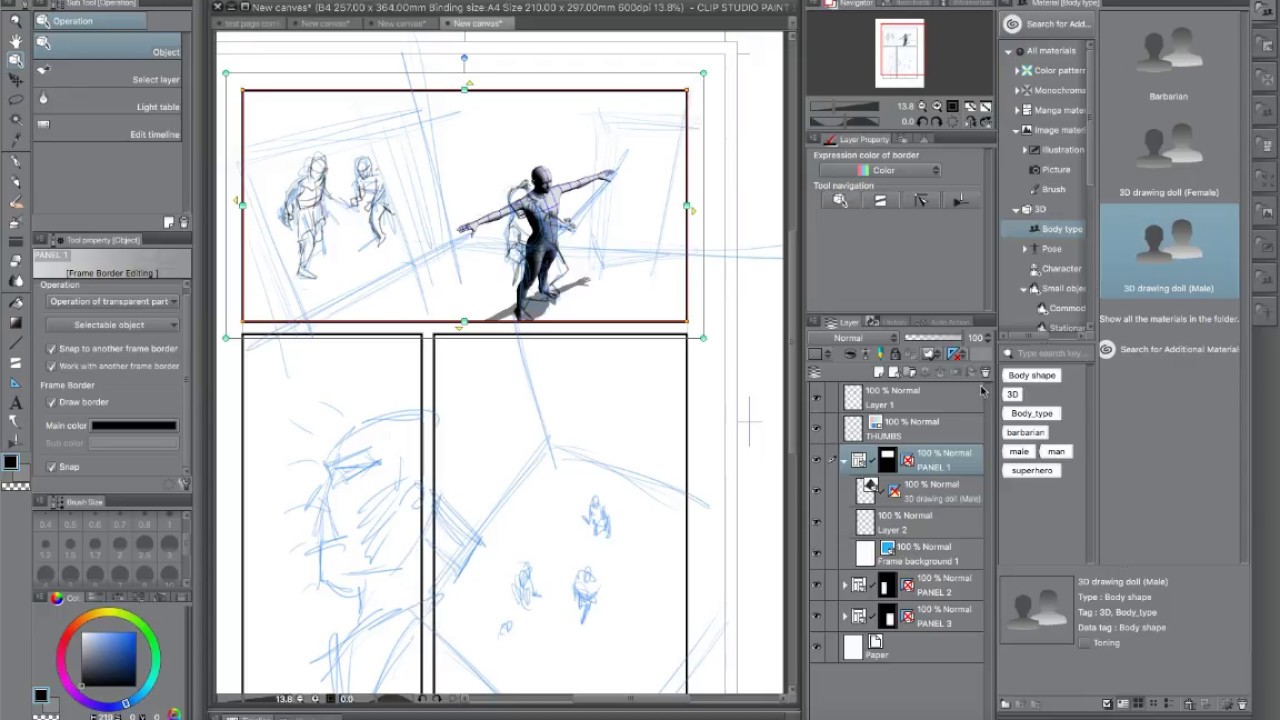
Task: Hide the THUMBS layer
Action: pyautogui.click(x=817, y=428)
